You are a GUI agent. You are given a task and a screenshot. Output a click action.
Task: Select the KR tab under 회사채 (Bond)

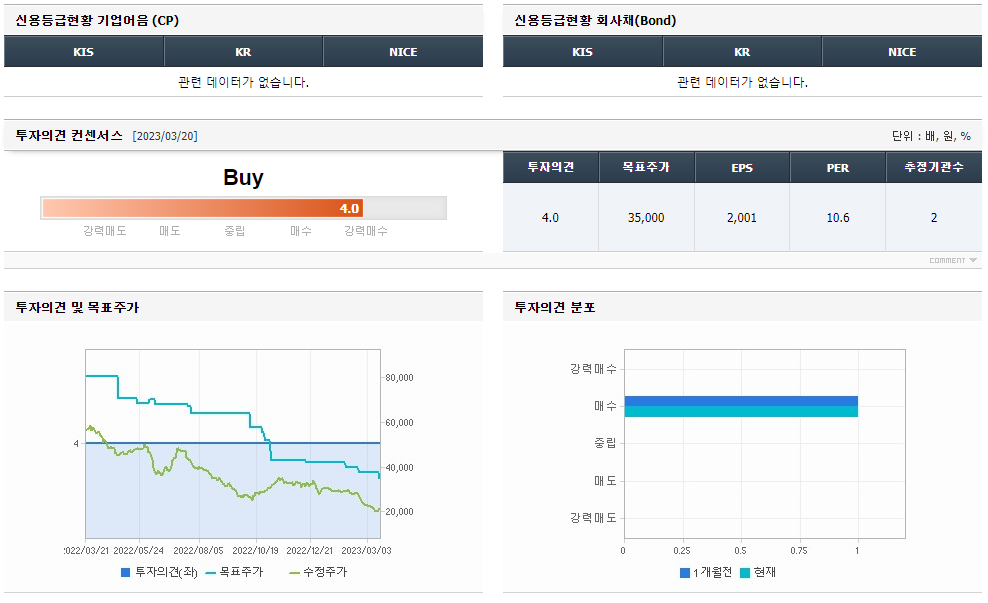pyautogui.click(x=742, y=51)
